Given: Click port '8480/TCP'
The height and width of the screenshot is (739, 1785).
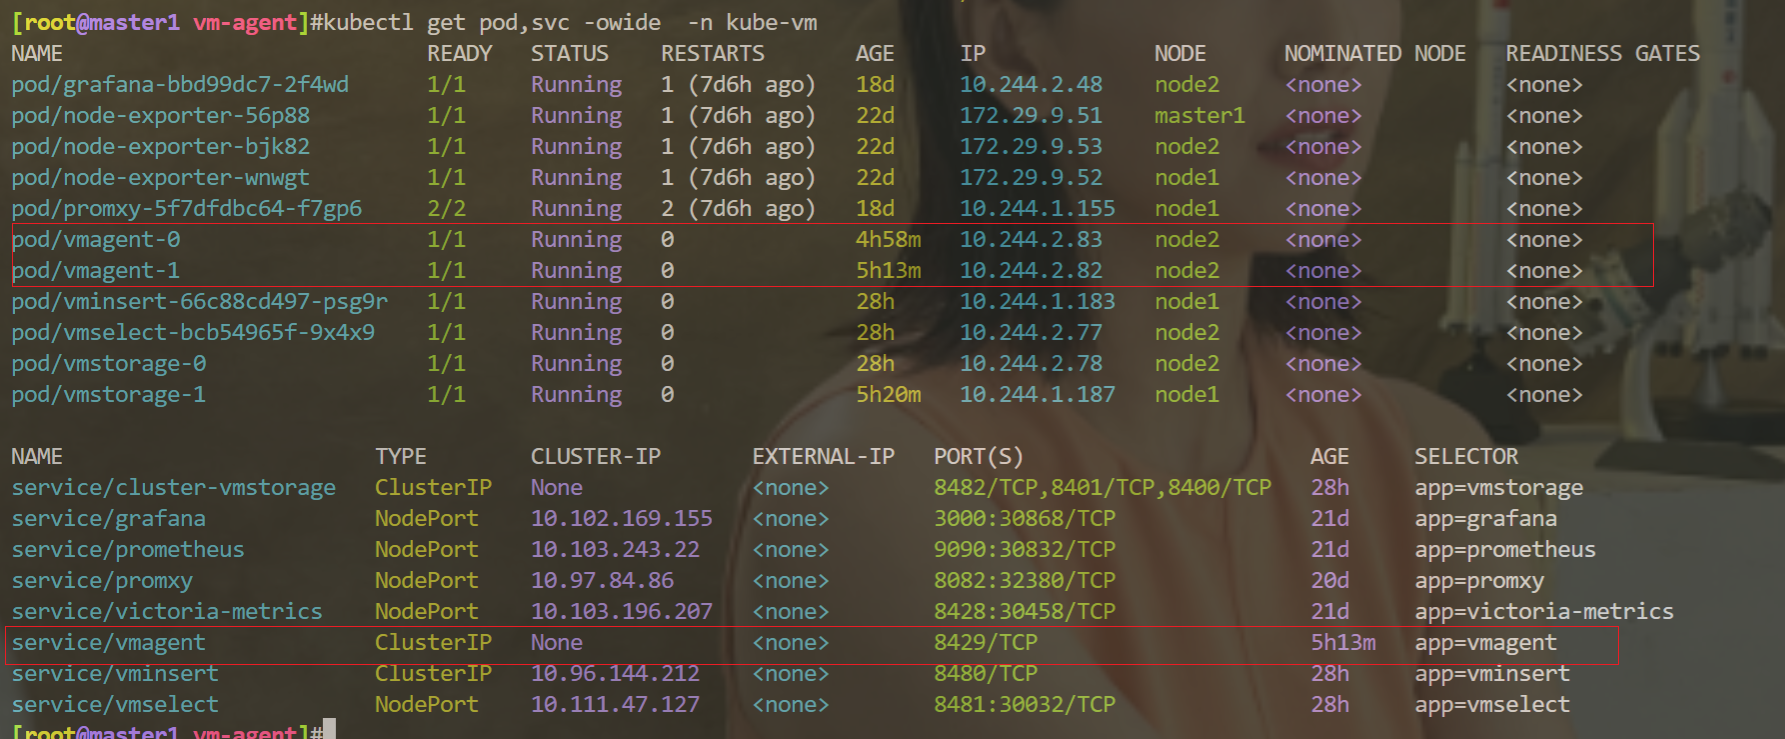Looking at the screenshot, I should coord(986,674).
